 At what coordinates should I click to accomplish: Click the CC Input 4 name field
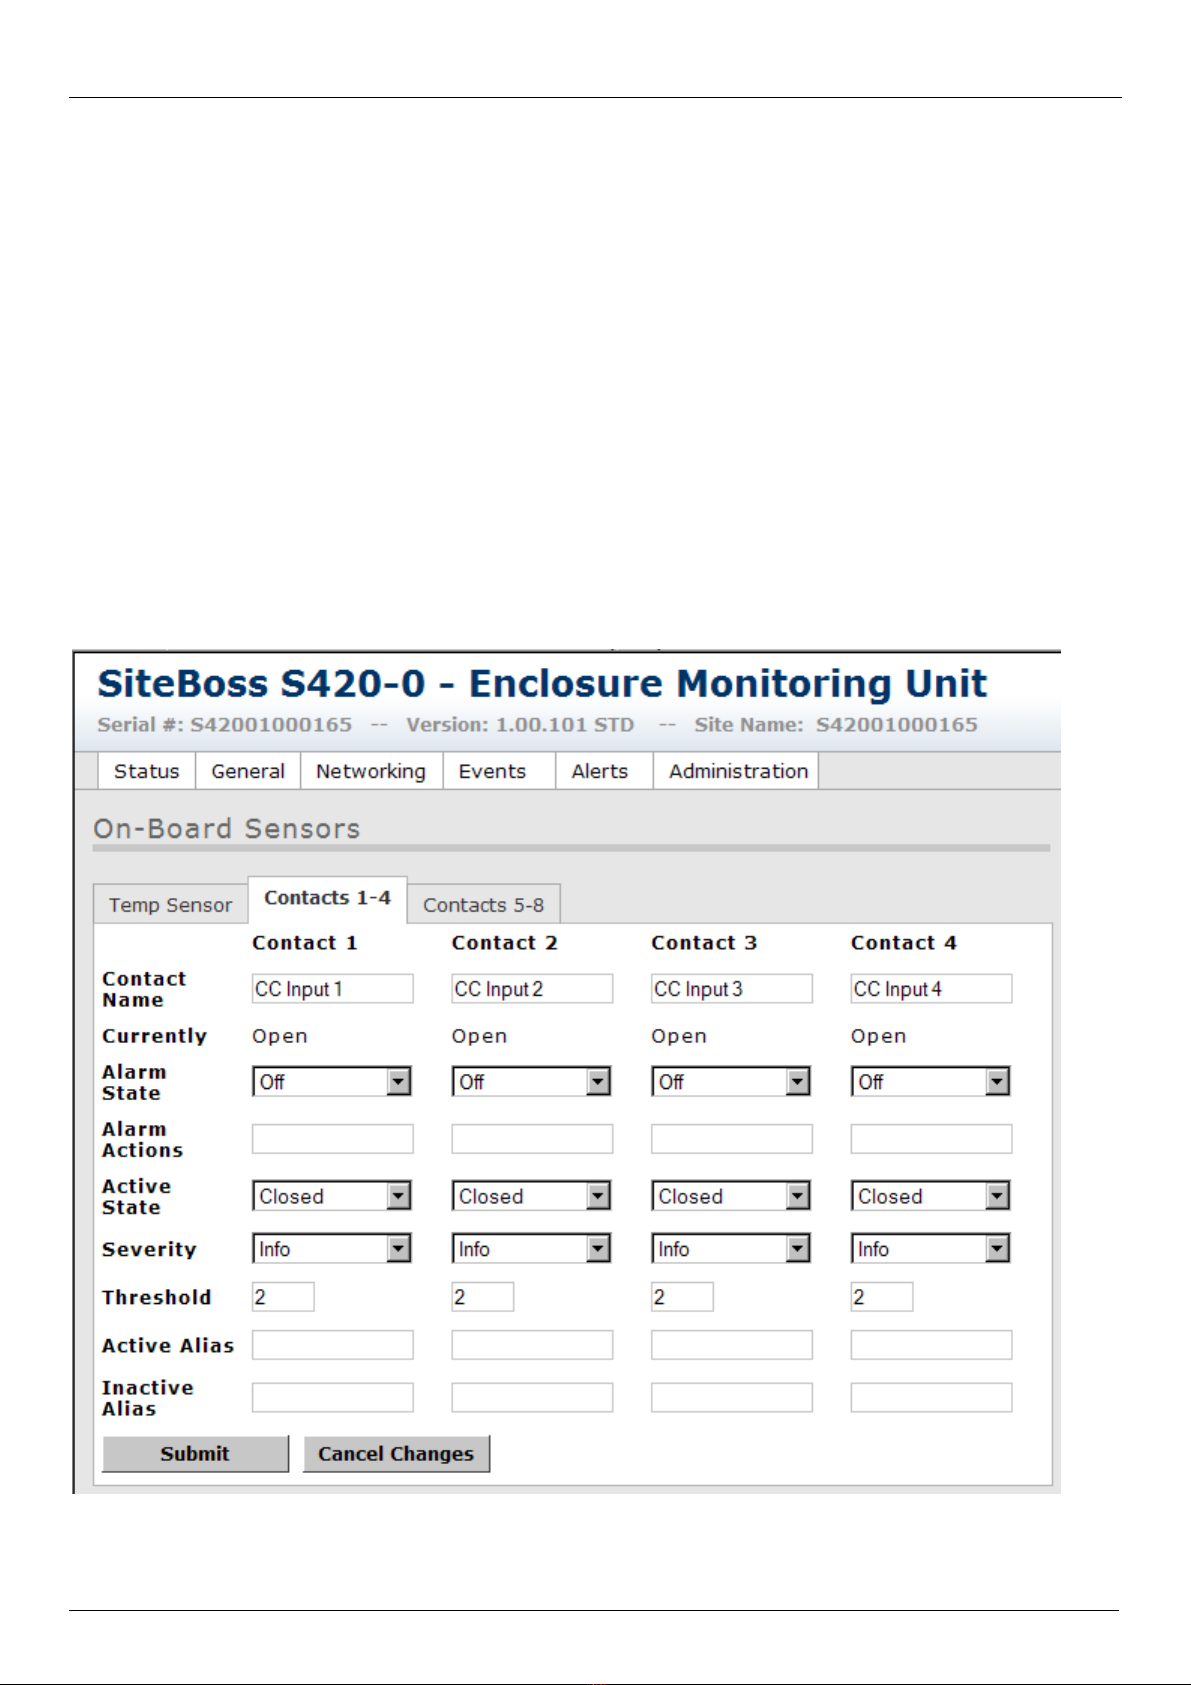click(931, 989)
